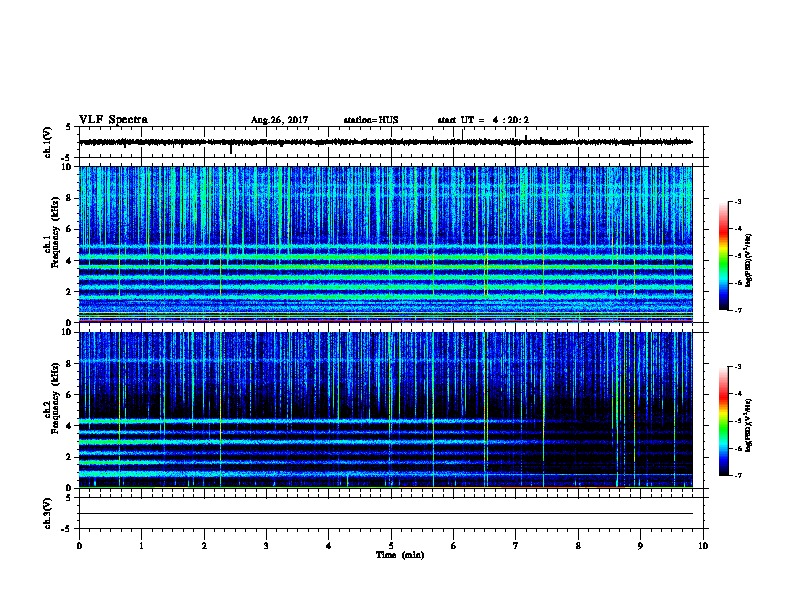This screenshot has height=612, width=792.
Task: Click time axis tick label "0"
Action: tap(79, 546)
